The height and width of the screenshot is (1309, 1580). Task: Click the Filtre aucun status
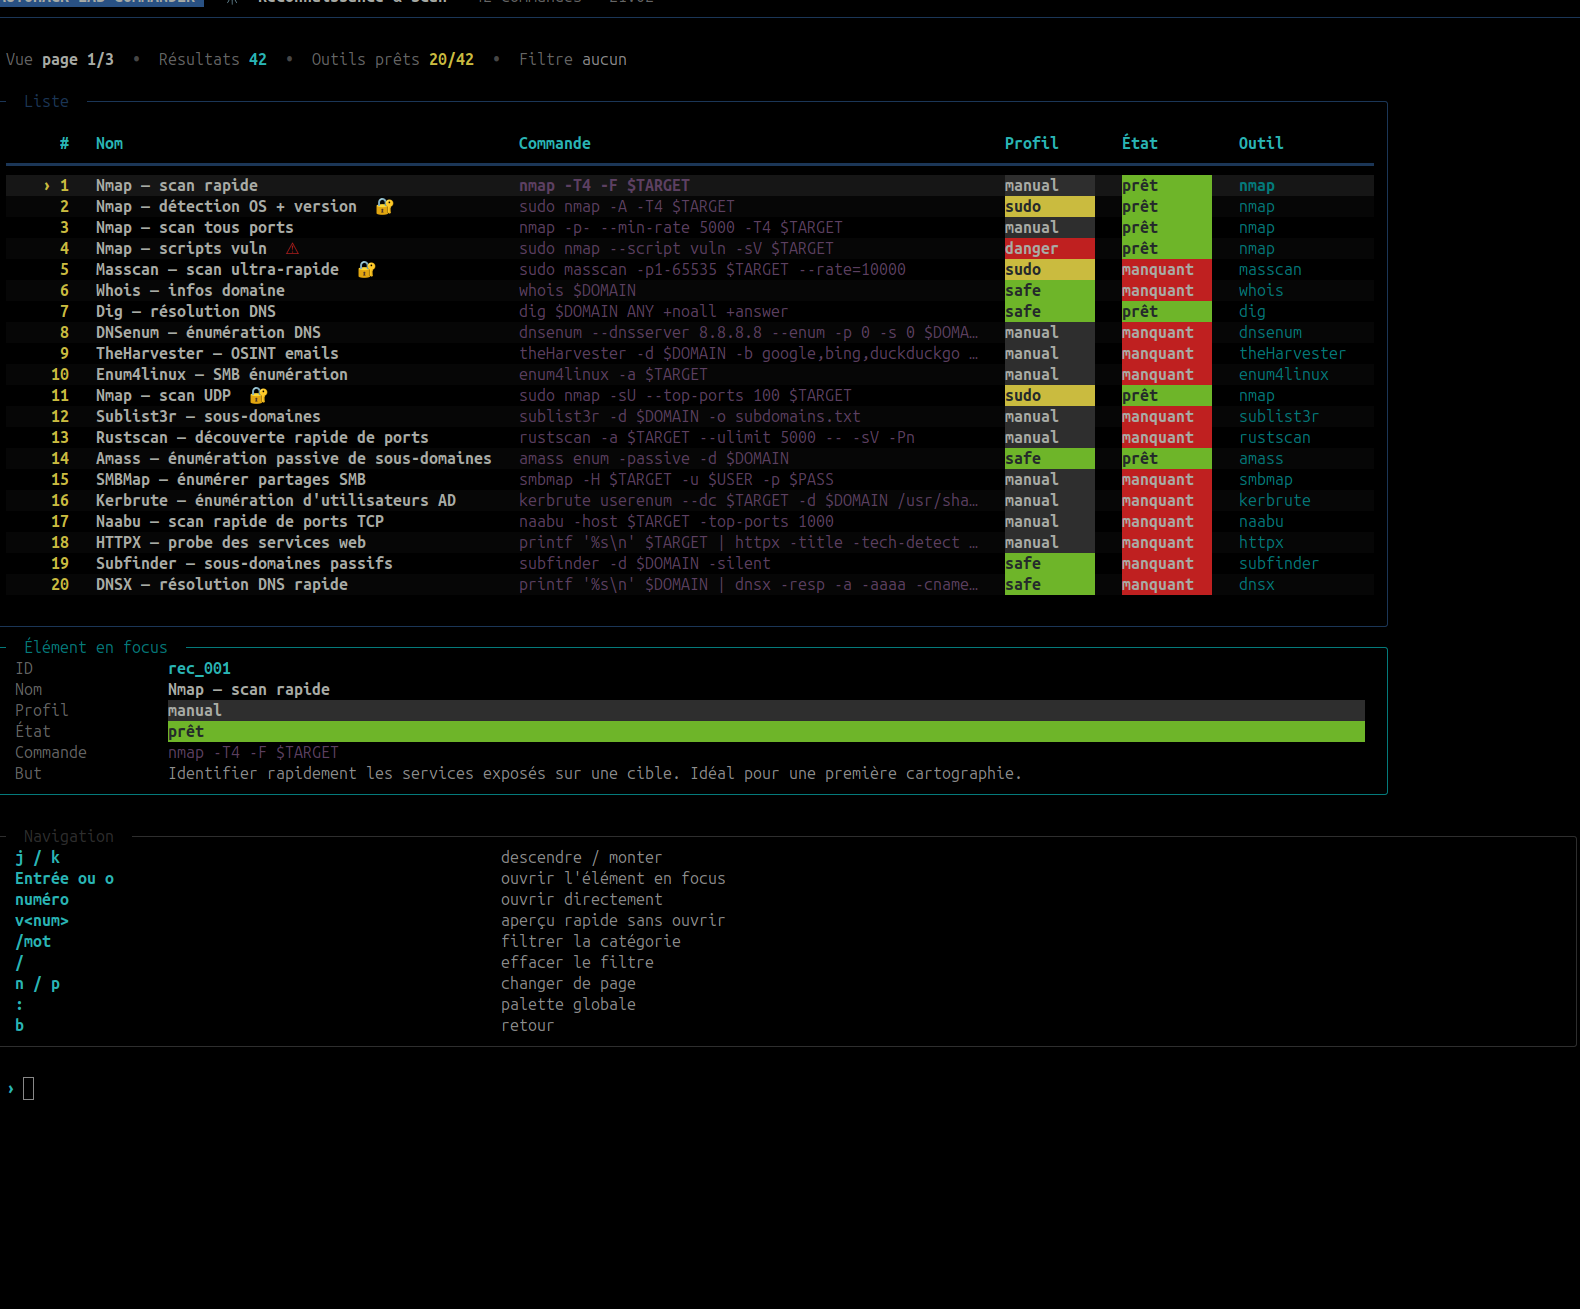(572, 60)
